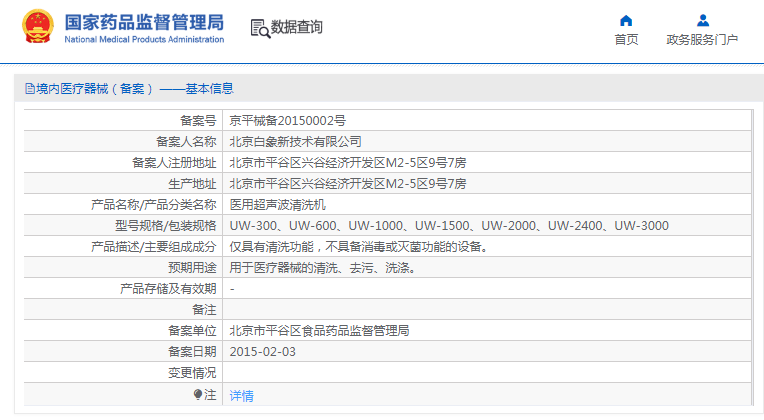Click the 备案人名称 row label
This screenshot has width=764, height=420.
pos(186,141)
